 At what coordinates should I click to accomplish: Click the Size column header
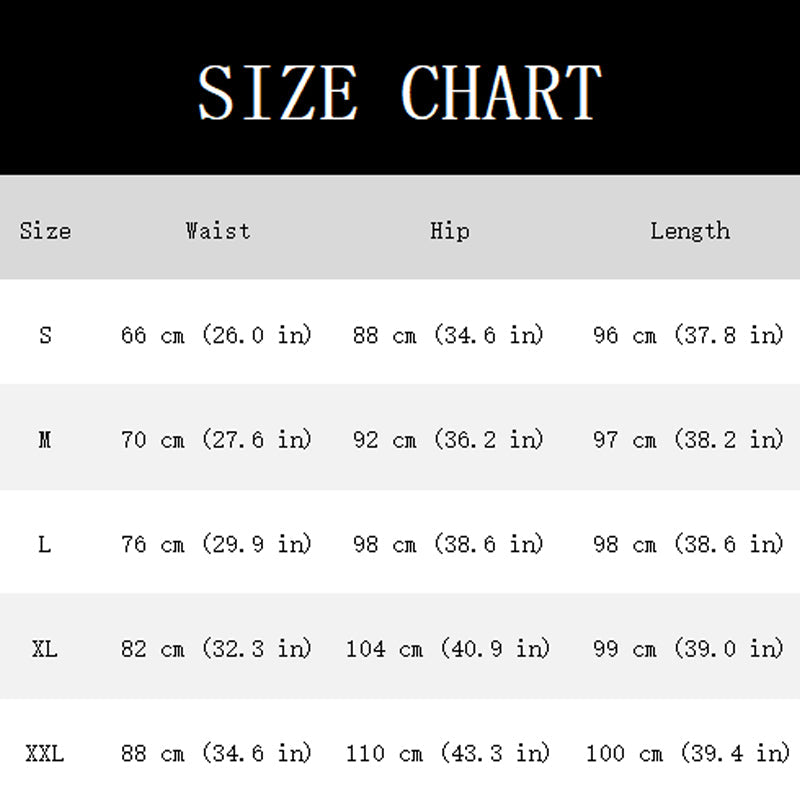click(x=45, y=231)
